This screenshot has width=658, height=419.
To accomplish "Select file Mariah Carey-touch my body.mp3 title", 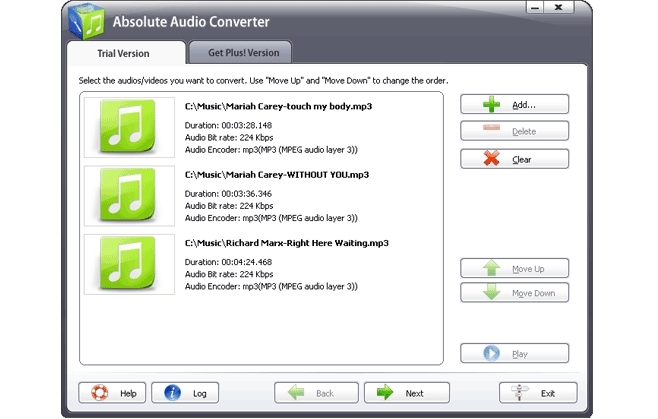I will [x=278, y=107].
